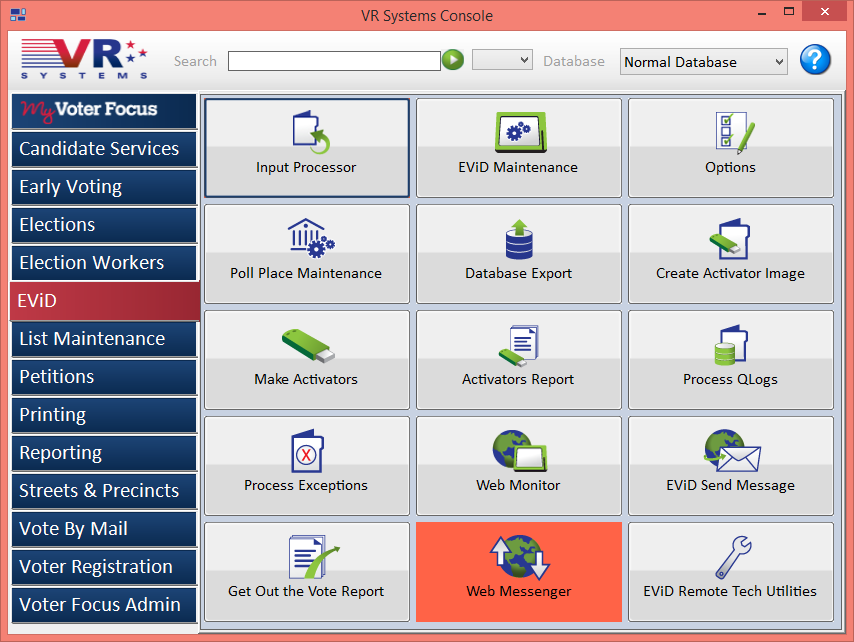
Task: Open the Printing section
Action: (104, 415)
